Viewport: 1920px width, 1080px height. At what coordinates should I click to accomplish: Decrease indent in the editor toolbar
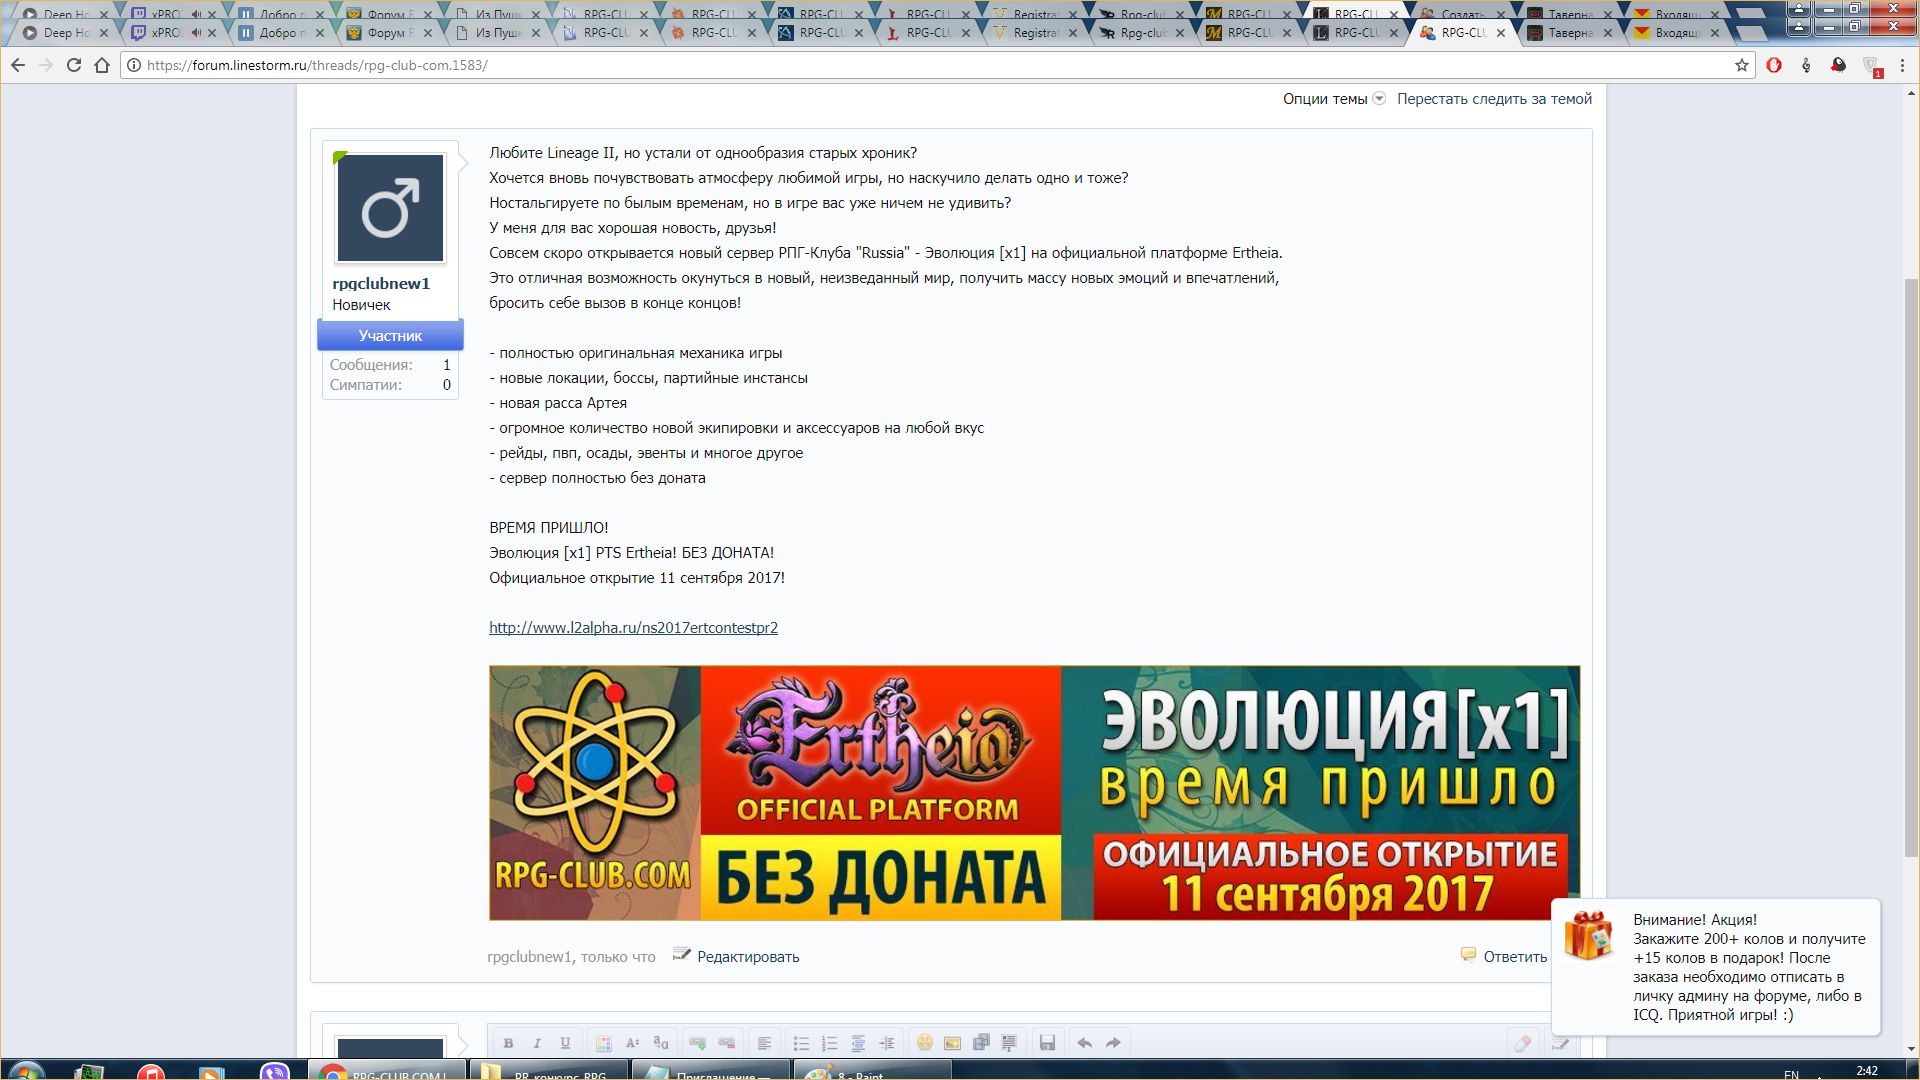click(858, 1043)
